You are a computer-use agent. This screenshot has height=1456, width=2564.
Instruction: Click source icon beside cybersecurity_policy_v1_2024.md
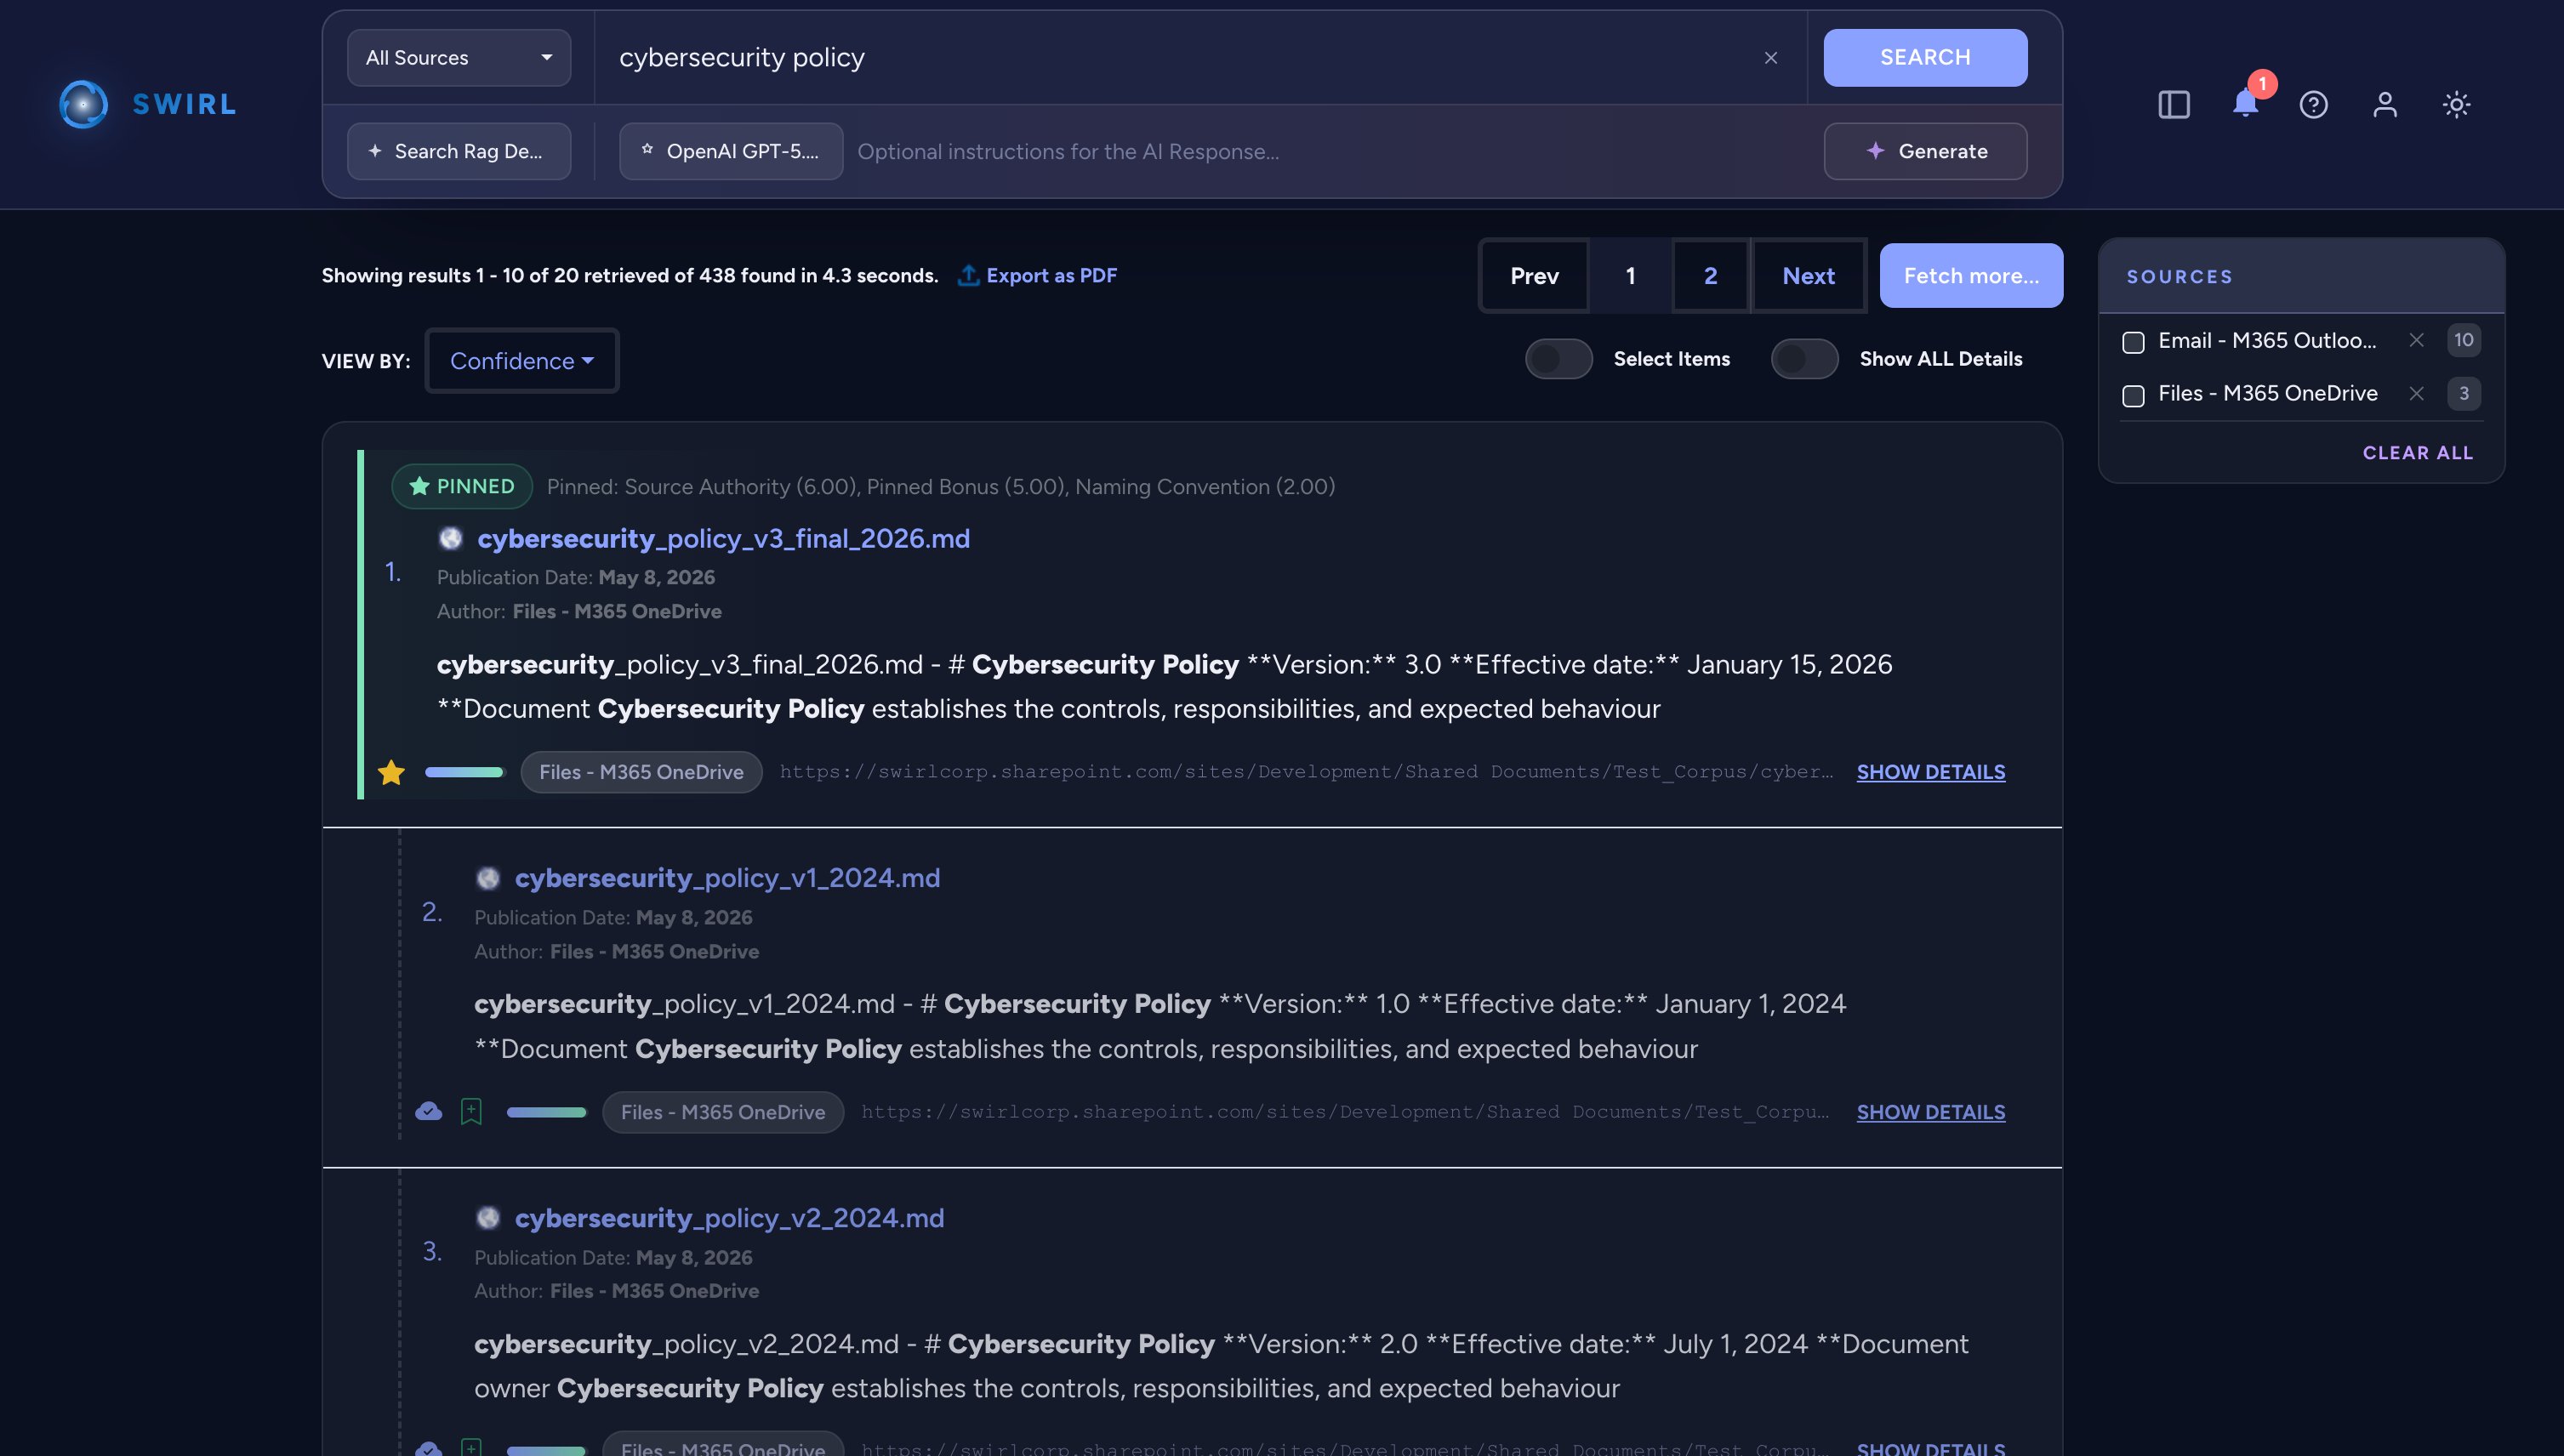point(488,878)
